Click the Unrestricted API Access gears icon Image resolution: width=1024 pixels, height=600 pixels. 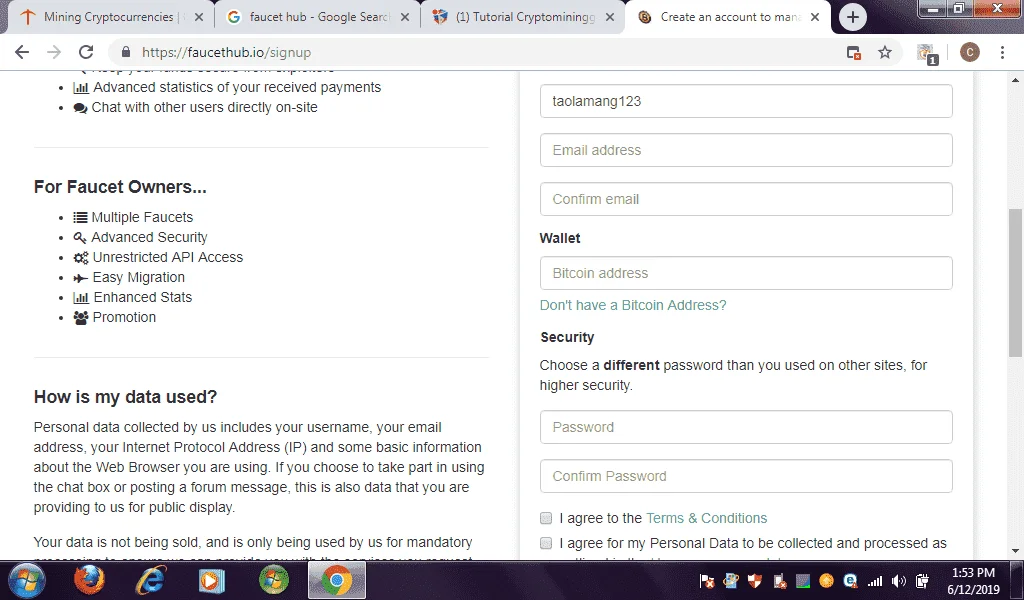coord(81,258)
